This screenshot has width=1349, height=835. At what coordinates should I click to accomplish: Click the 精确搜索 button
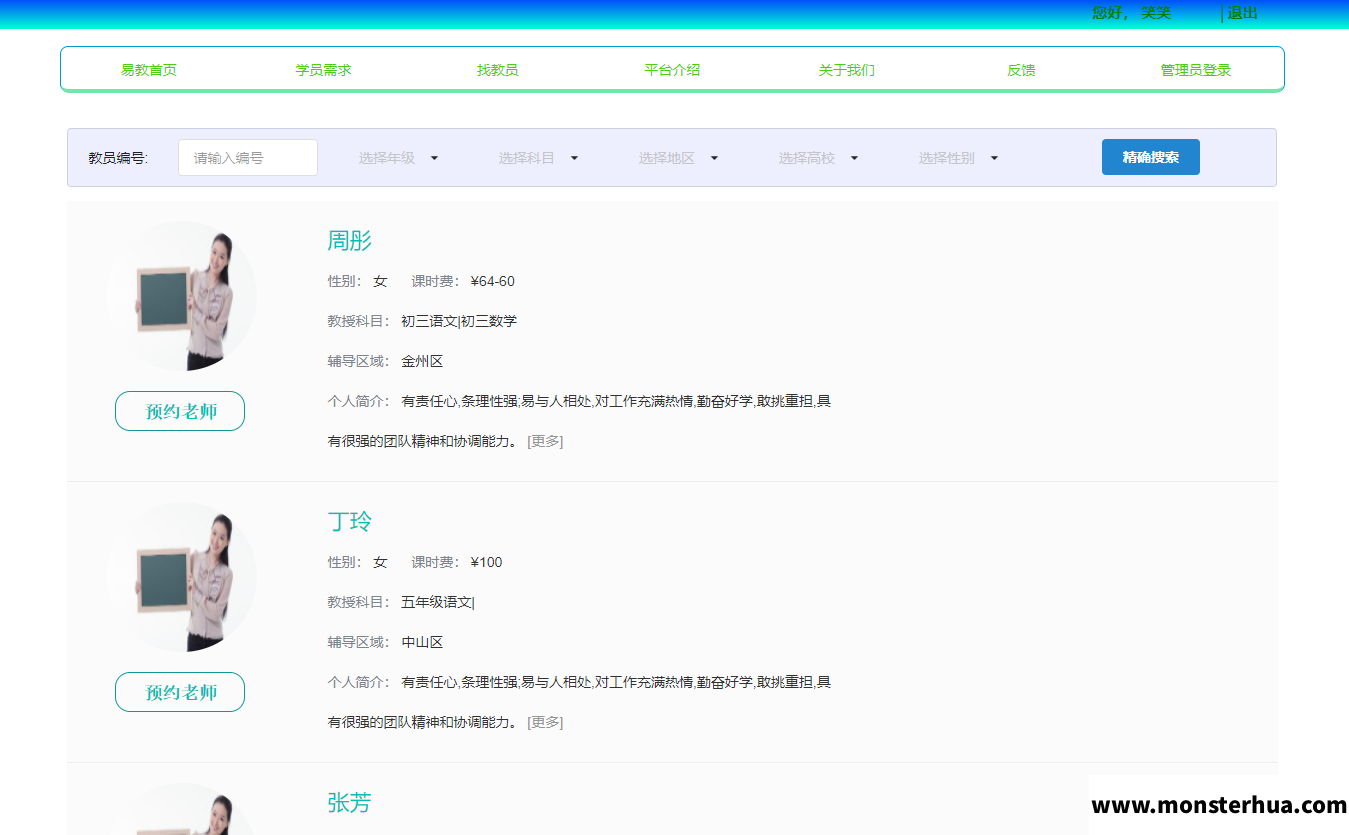[1151, 157]
